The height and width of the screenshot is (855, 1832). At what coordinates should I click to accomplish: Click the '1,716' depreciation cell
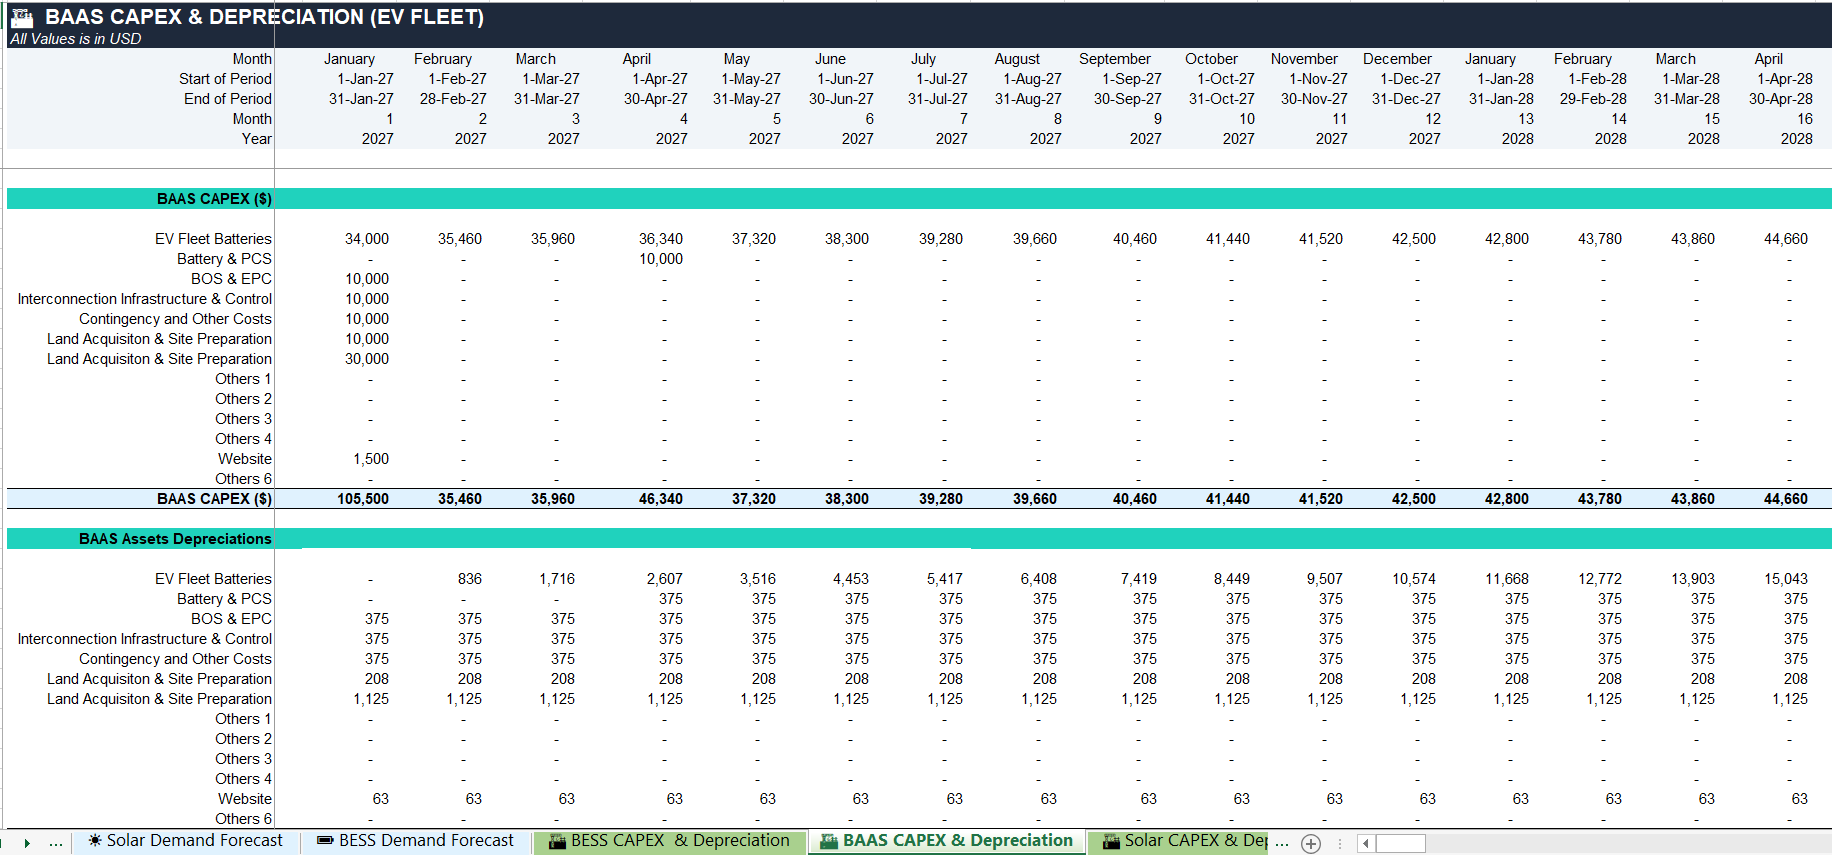point(557,579)
